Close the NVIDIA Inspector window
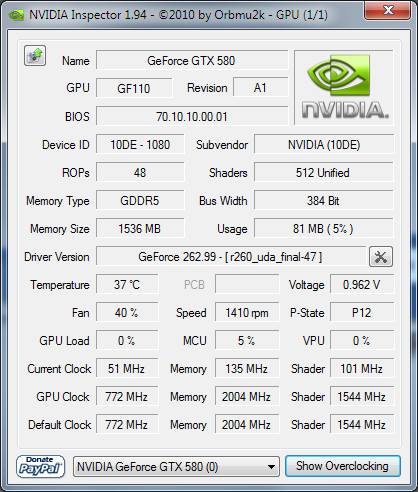418x492 pixels. (388, 10)
